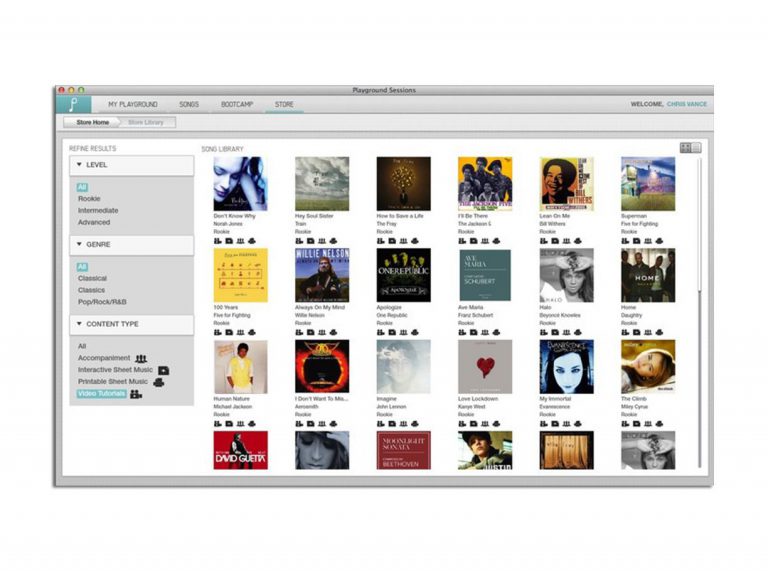Click interactive sheet icon under Home by Daughtry

[x=636, y=333]
